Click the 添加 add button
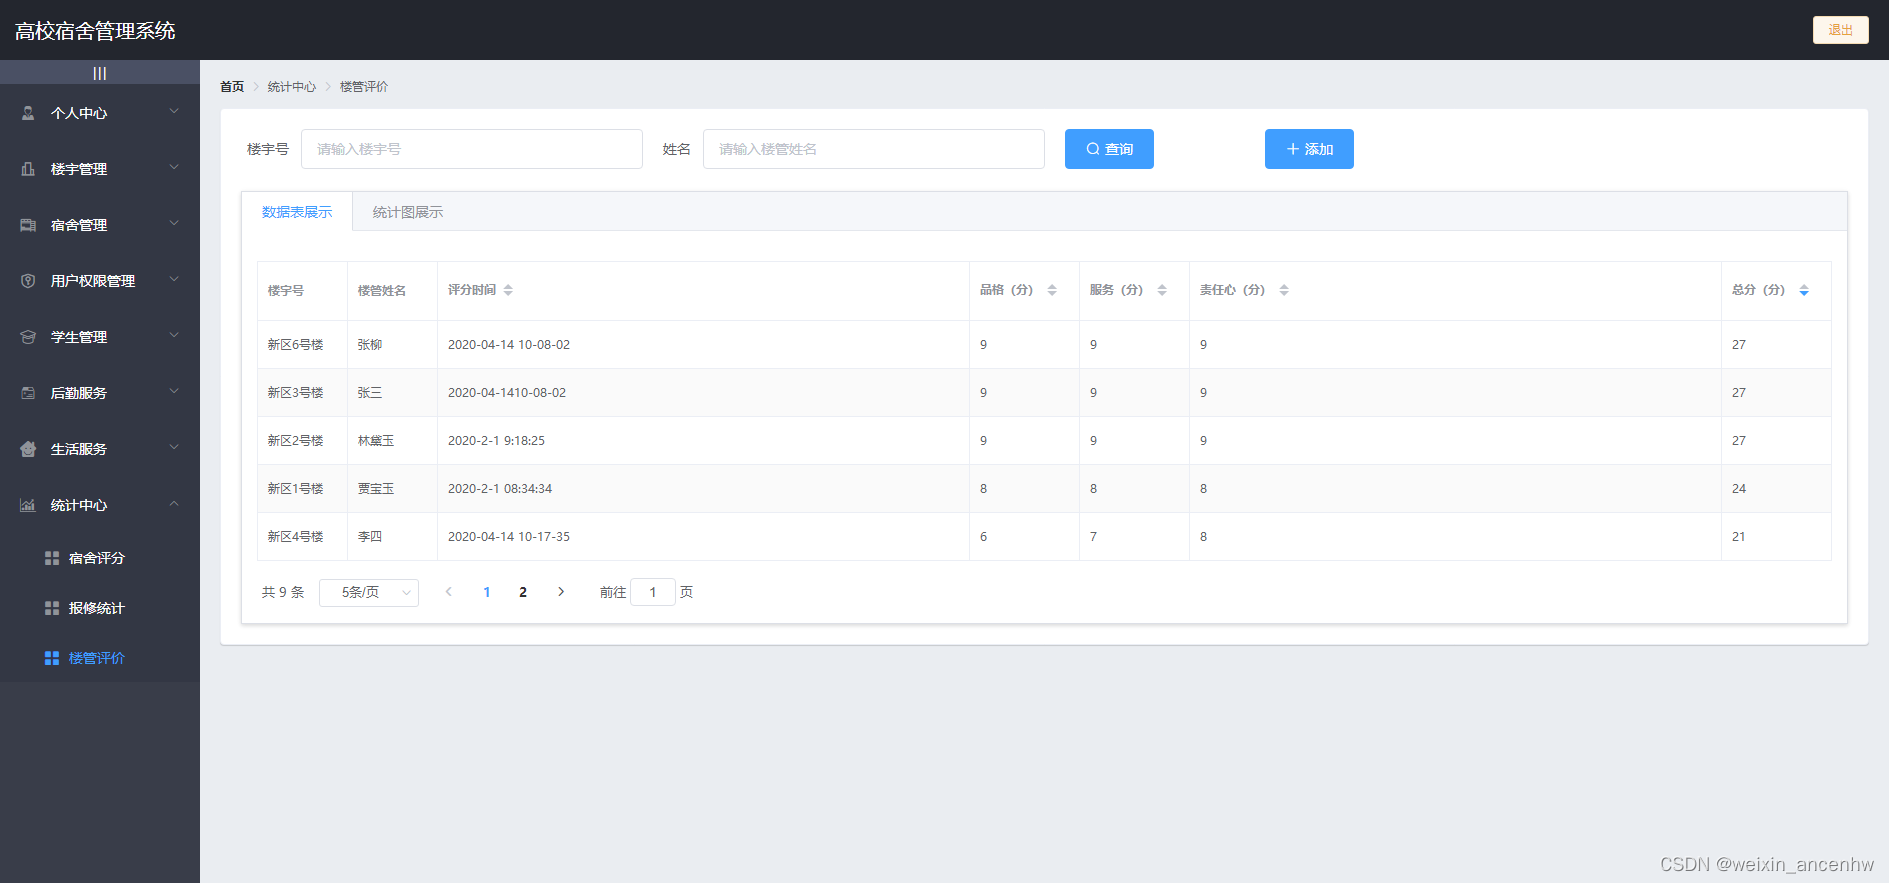 1309,149
